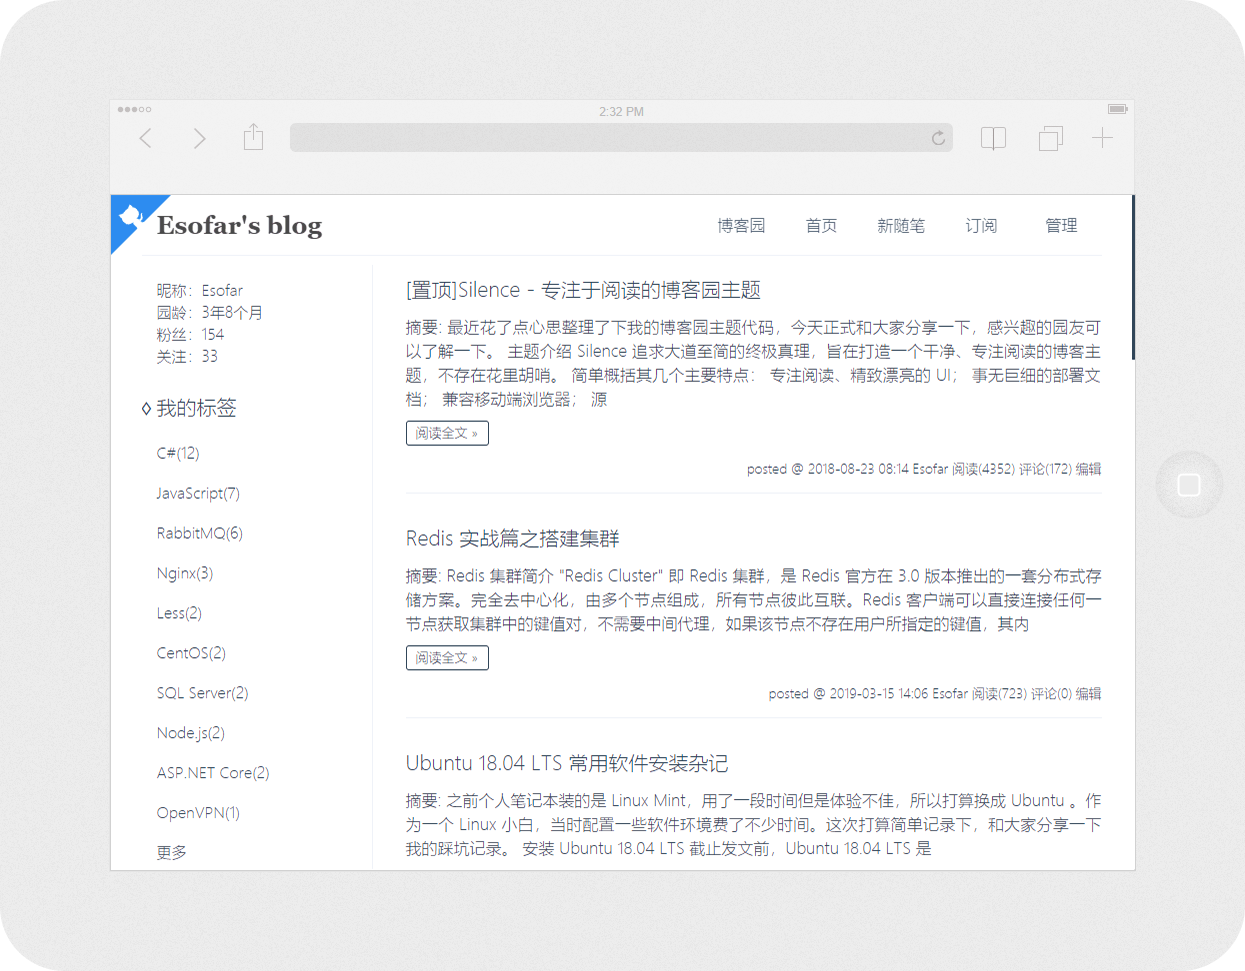The width and height of the screenshot is (1245, 971).
Task: Open 评论(172) on the Silence post
Action: (x=1045, y=469)
